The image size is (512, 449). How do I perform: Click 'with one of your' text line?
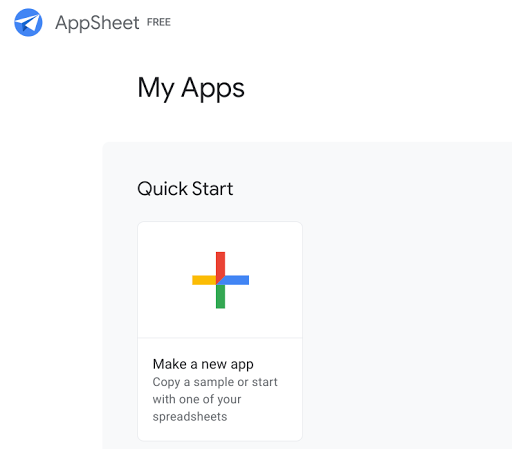click(197, 399)
